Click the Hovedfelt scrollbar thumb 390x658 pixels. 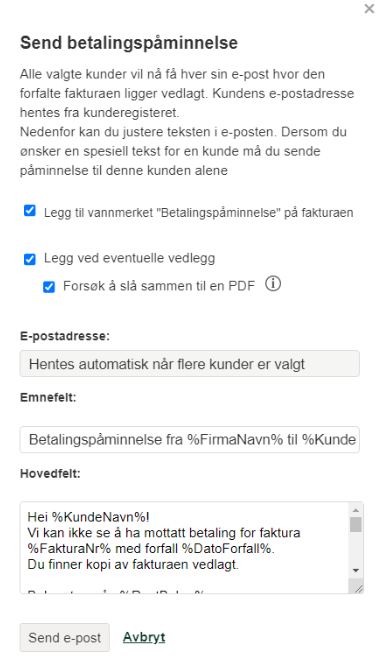356,525
